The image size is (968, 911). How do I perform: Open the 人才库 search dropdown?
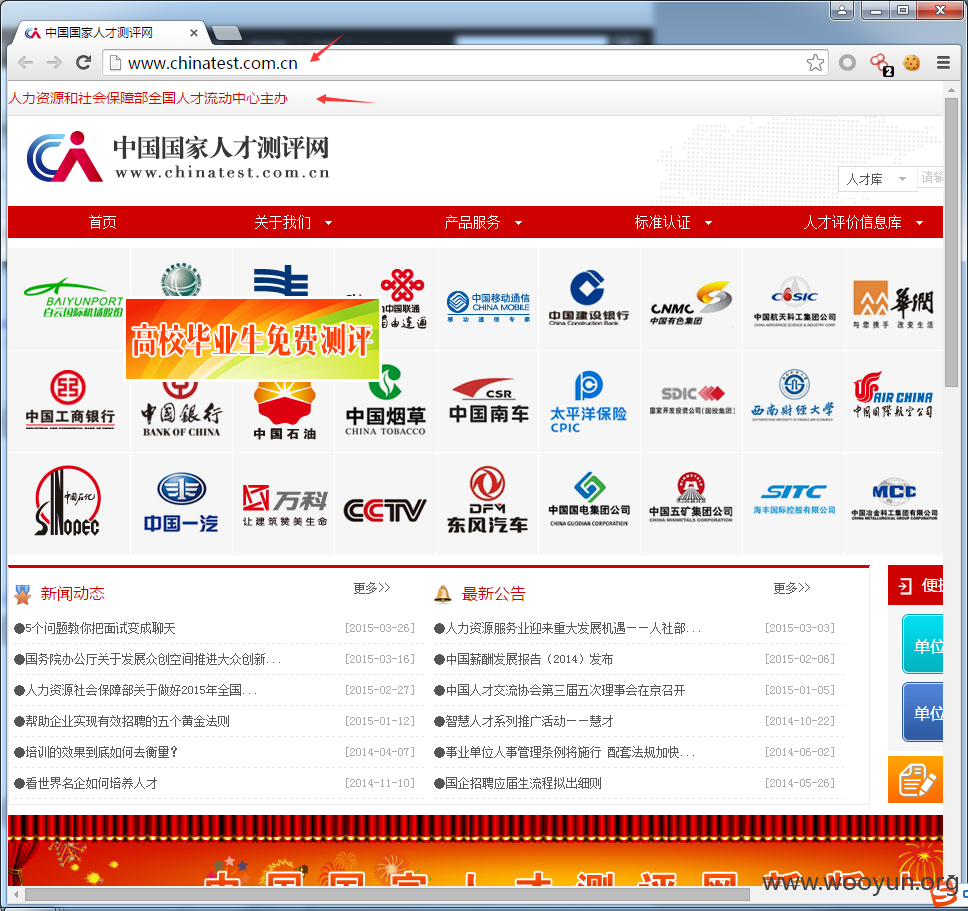pyautogui.click(x=877, y=179)
